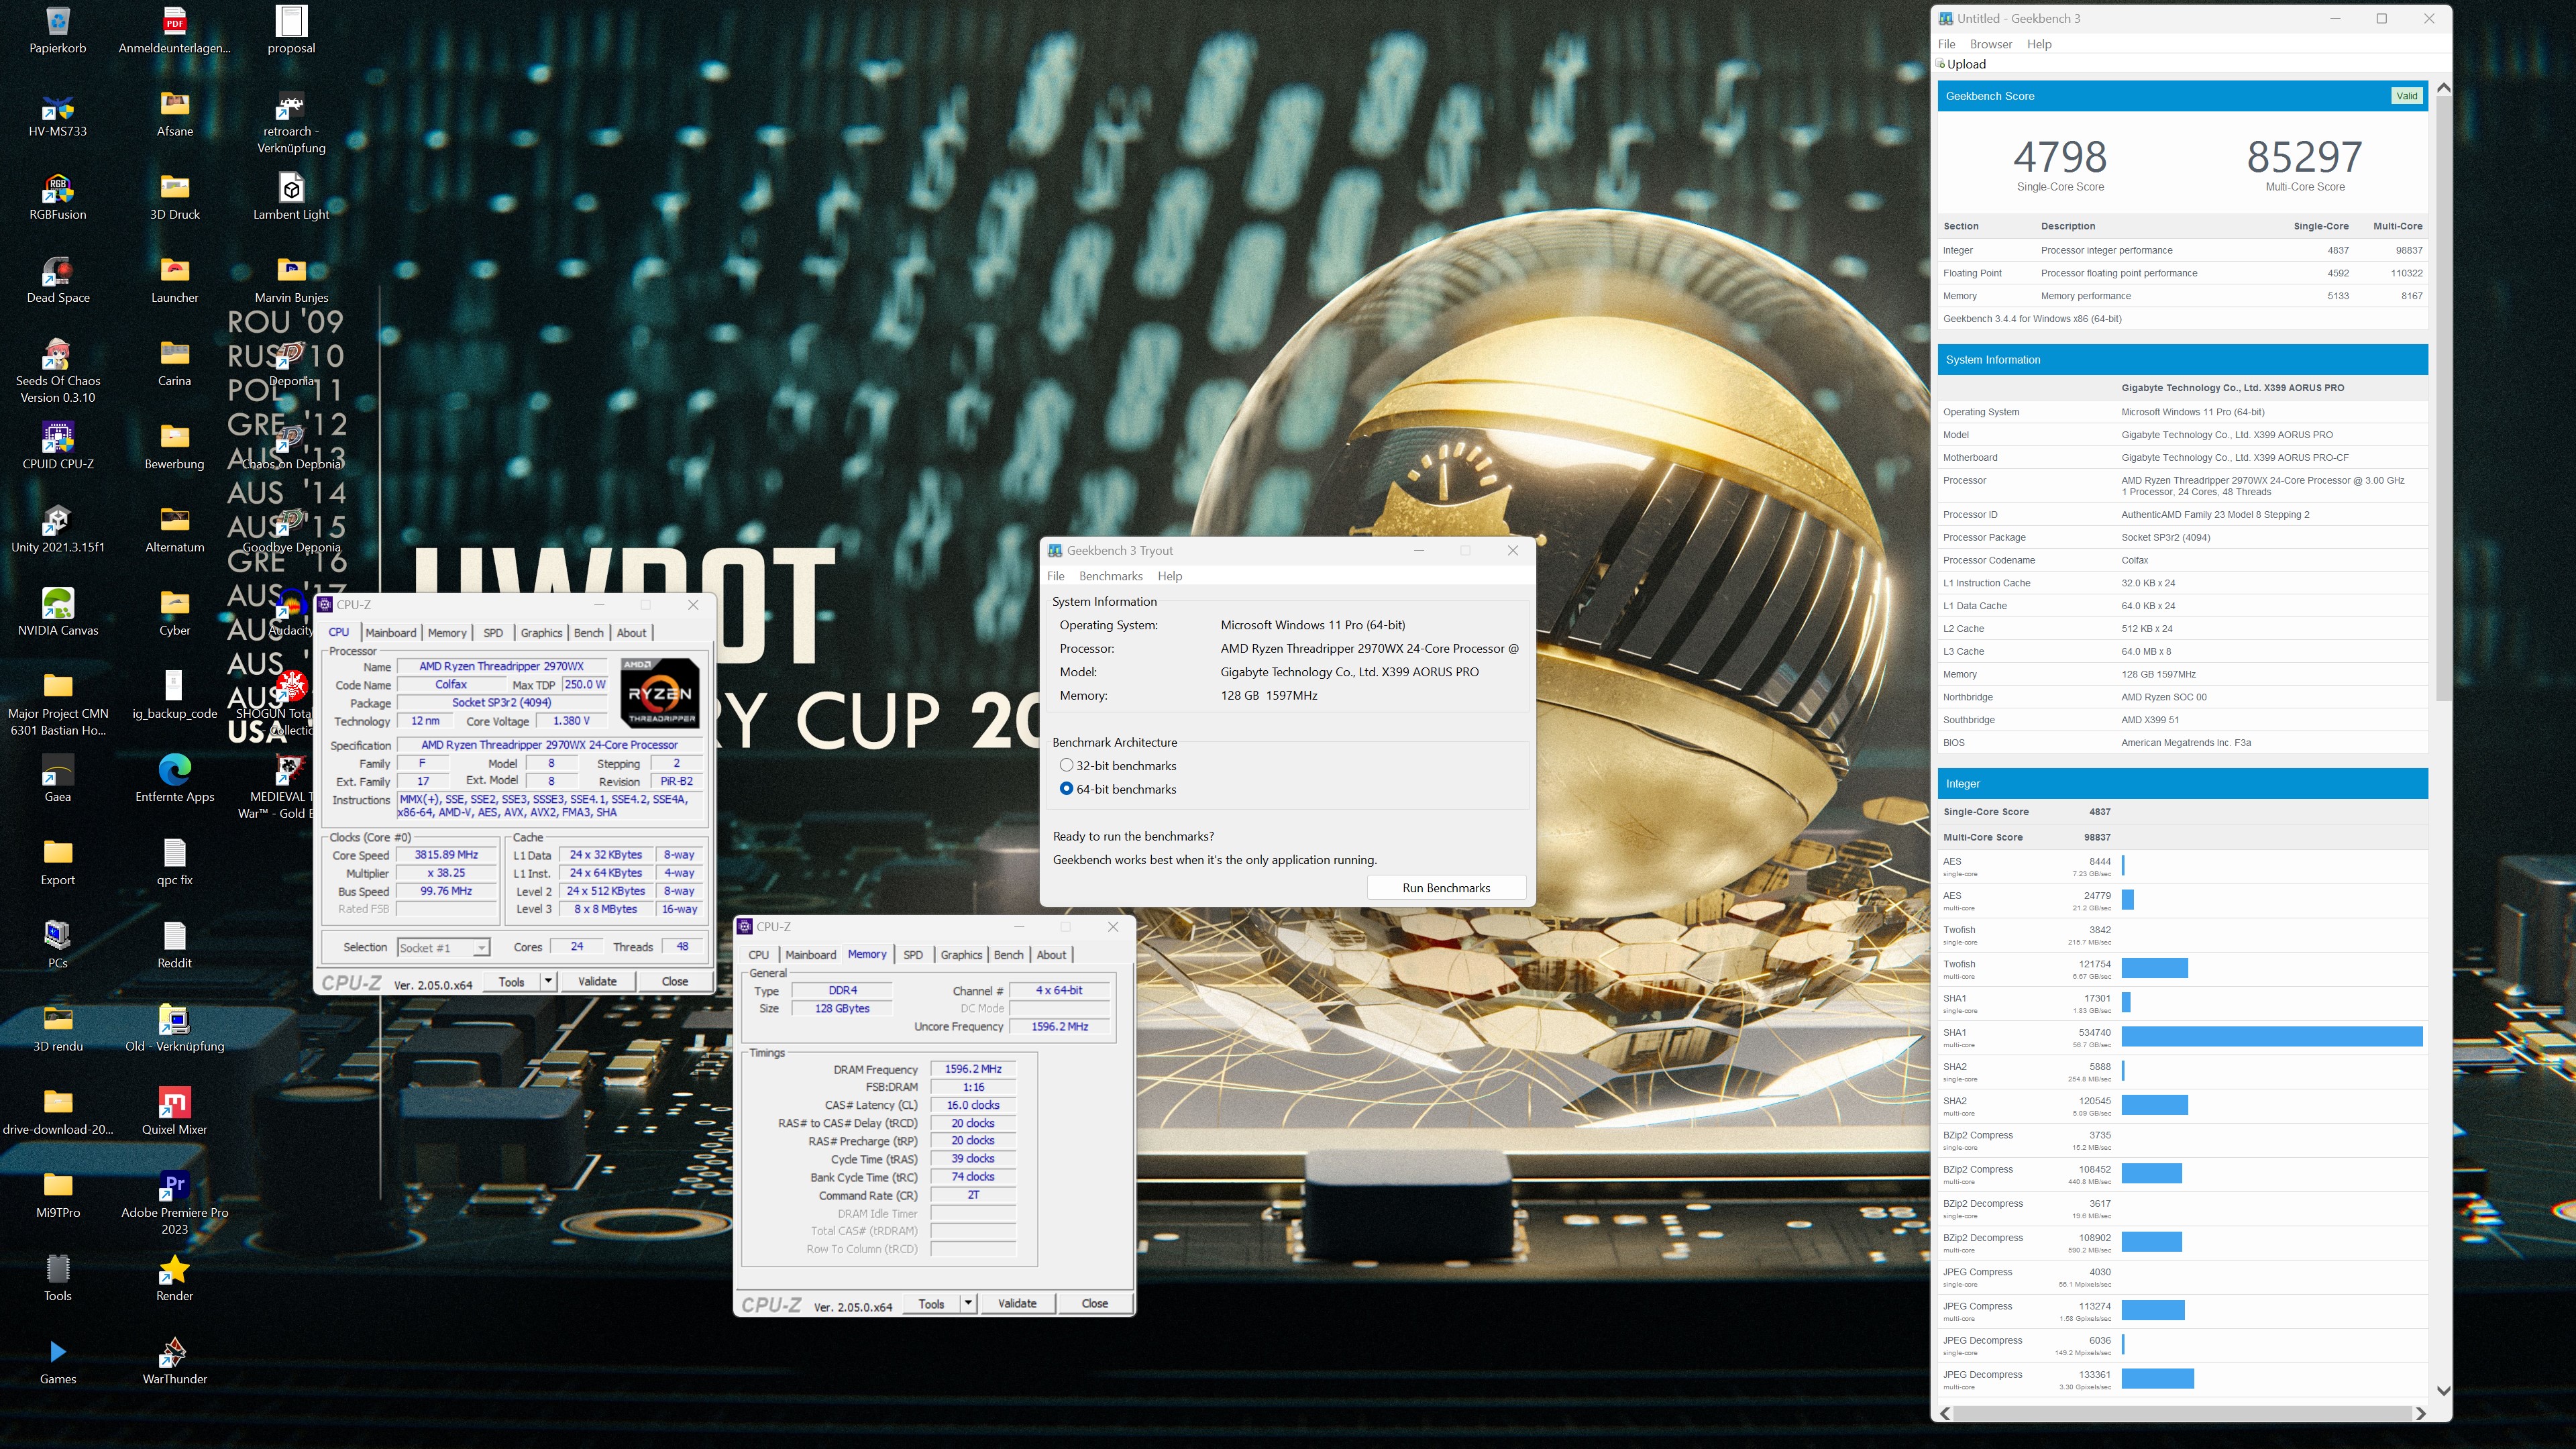Open Graphics tab in upper CPU-Z window
The height and width of the screenshot is (1449, 2576).
click(541, 633)
